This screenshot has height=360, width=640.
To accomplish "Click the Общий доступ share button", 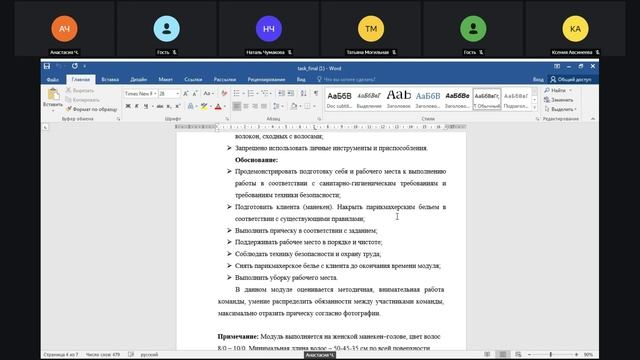I will click(x=571, y=80).
